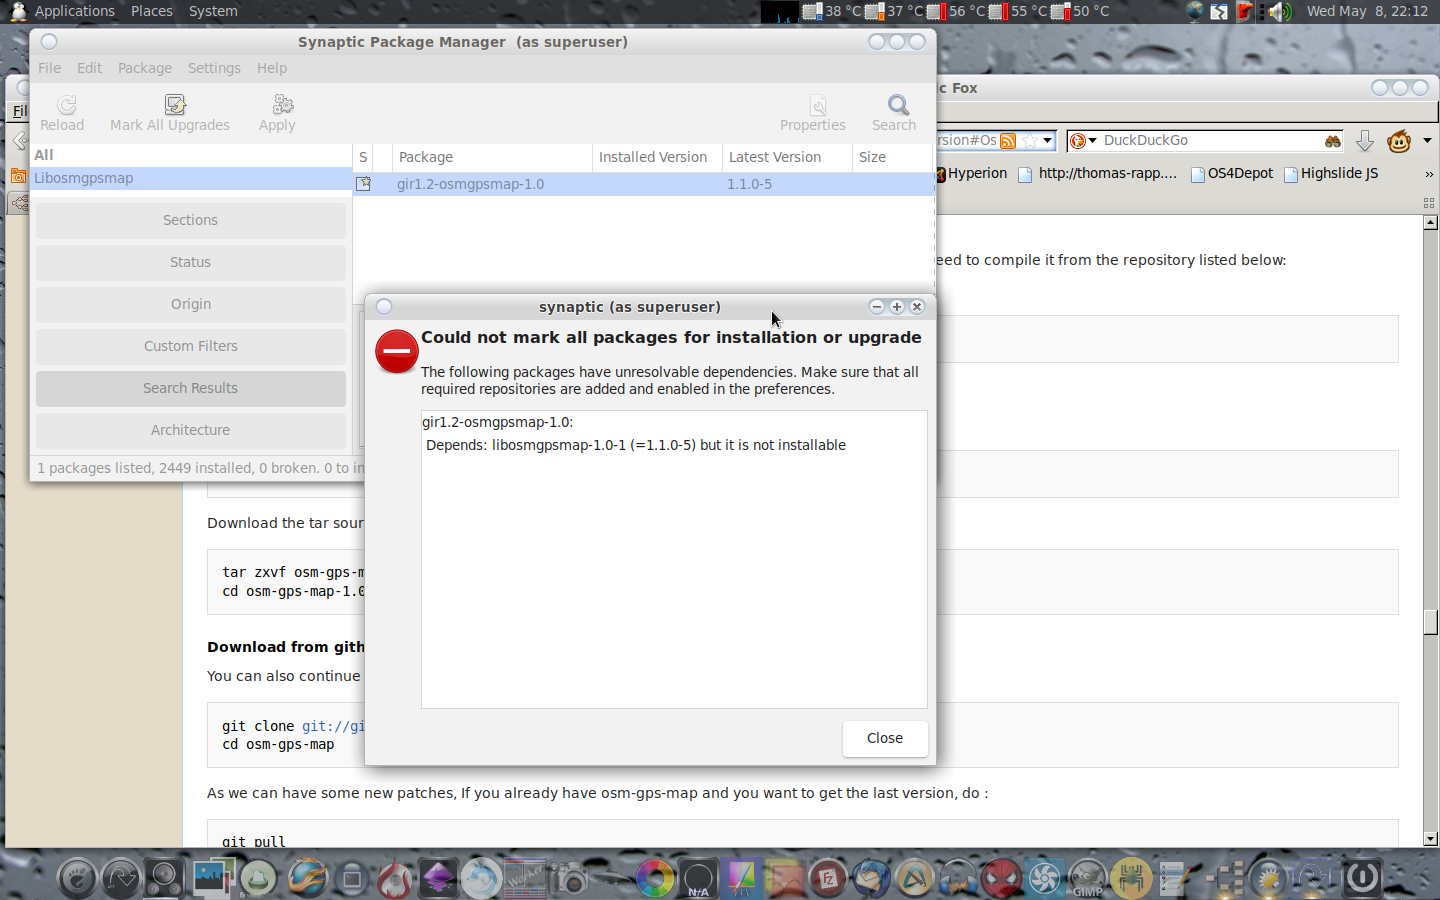Click the downloads arrow icon in browser toolbar

click(x=1364, y=141)
